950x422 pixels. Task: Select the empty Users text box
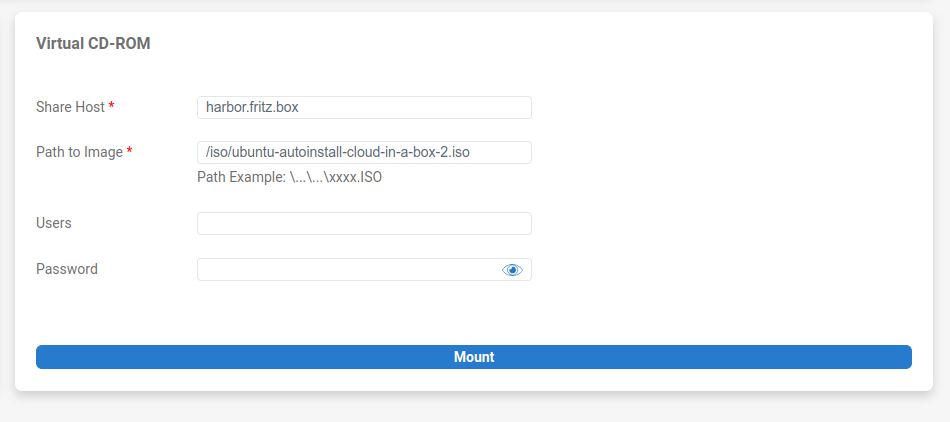(364, 223)
